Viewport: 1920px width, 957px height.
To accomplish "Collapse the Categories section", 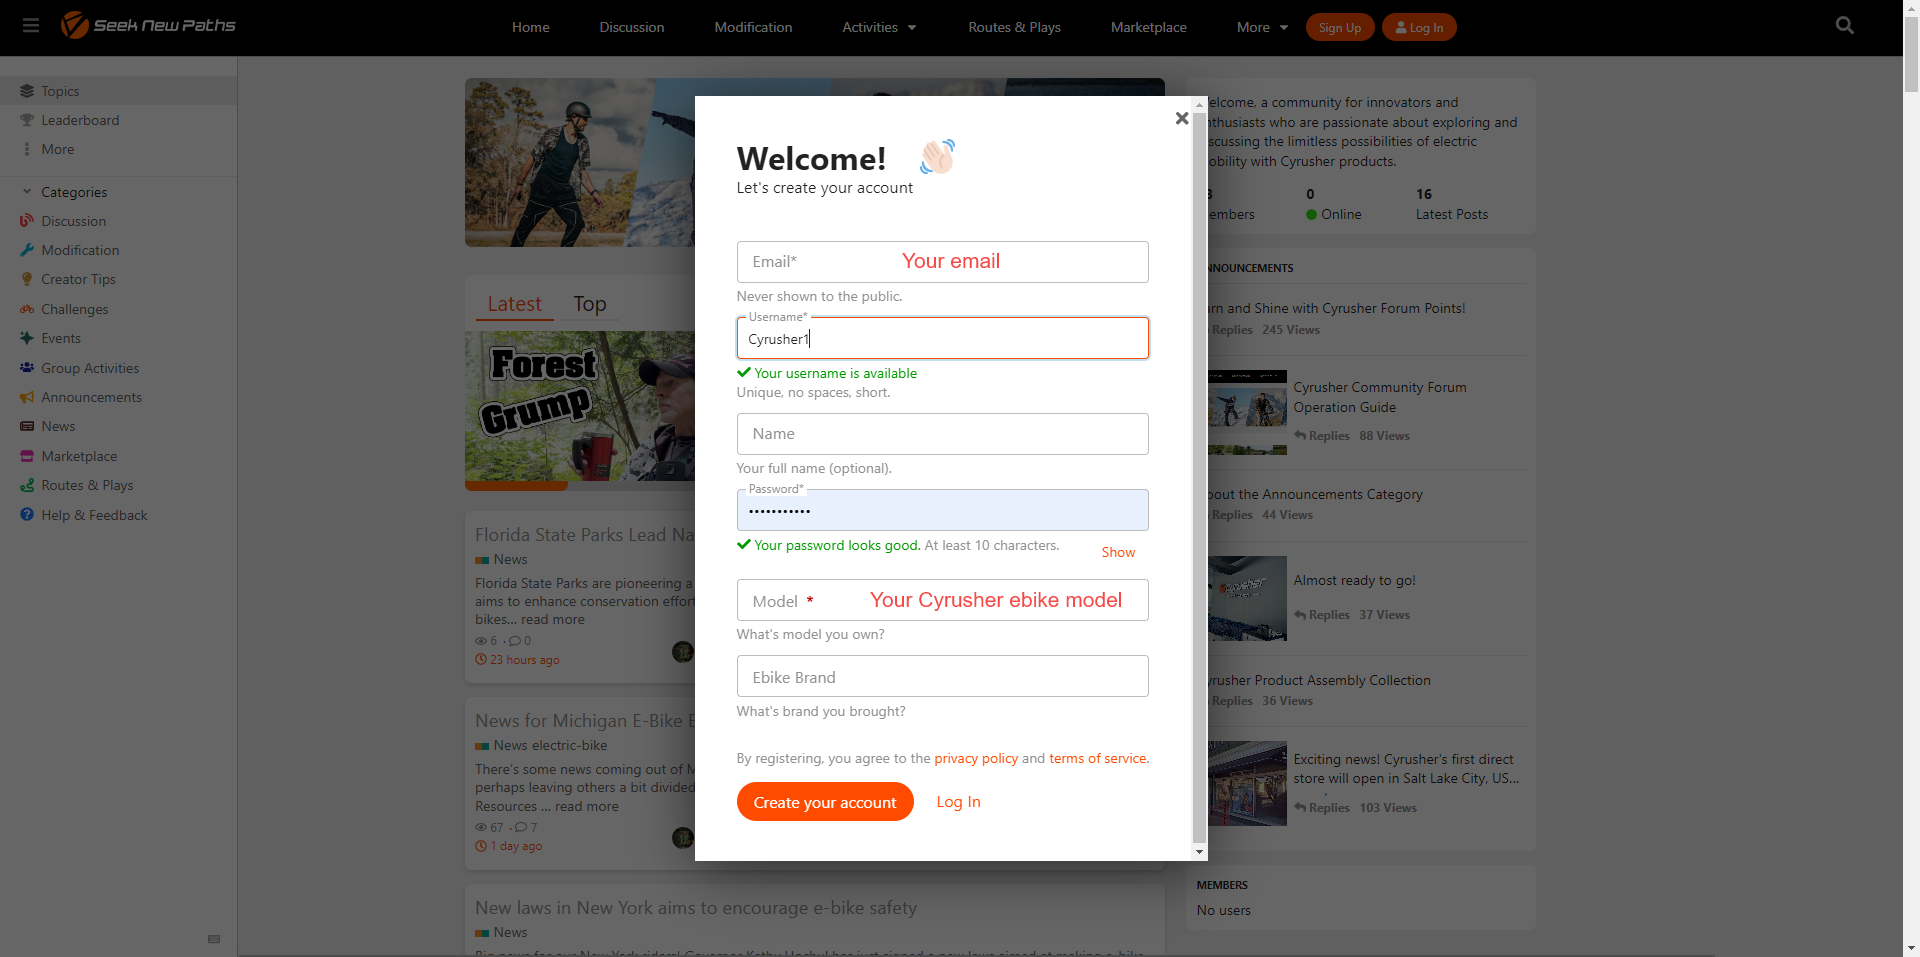I will pos(27,192).
